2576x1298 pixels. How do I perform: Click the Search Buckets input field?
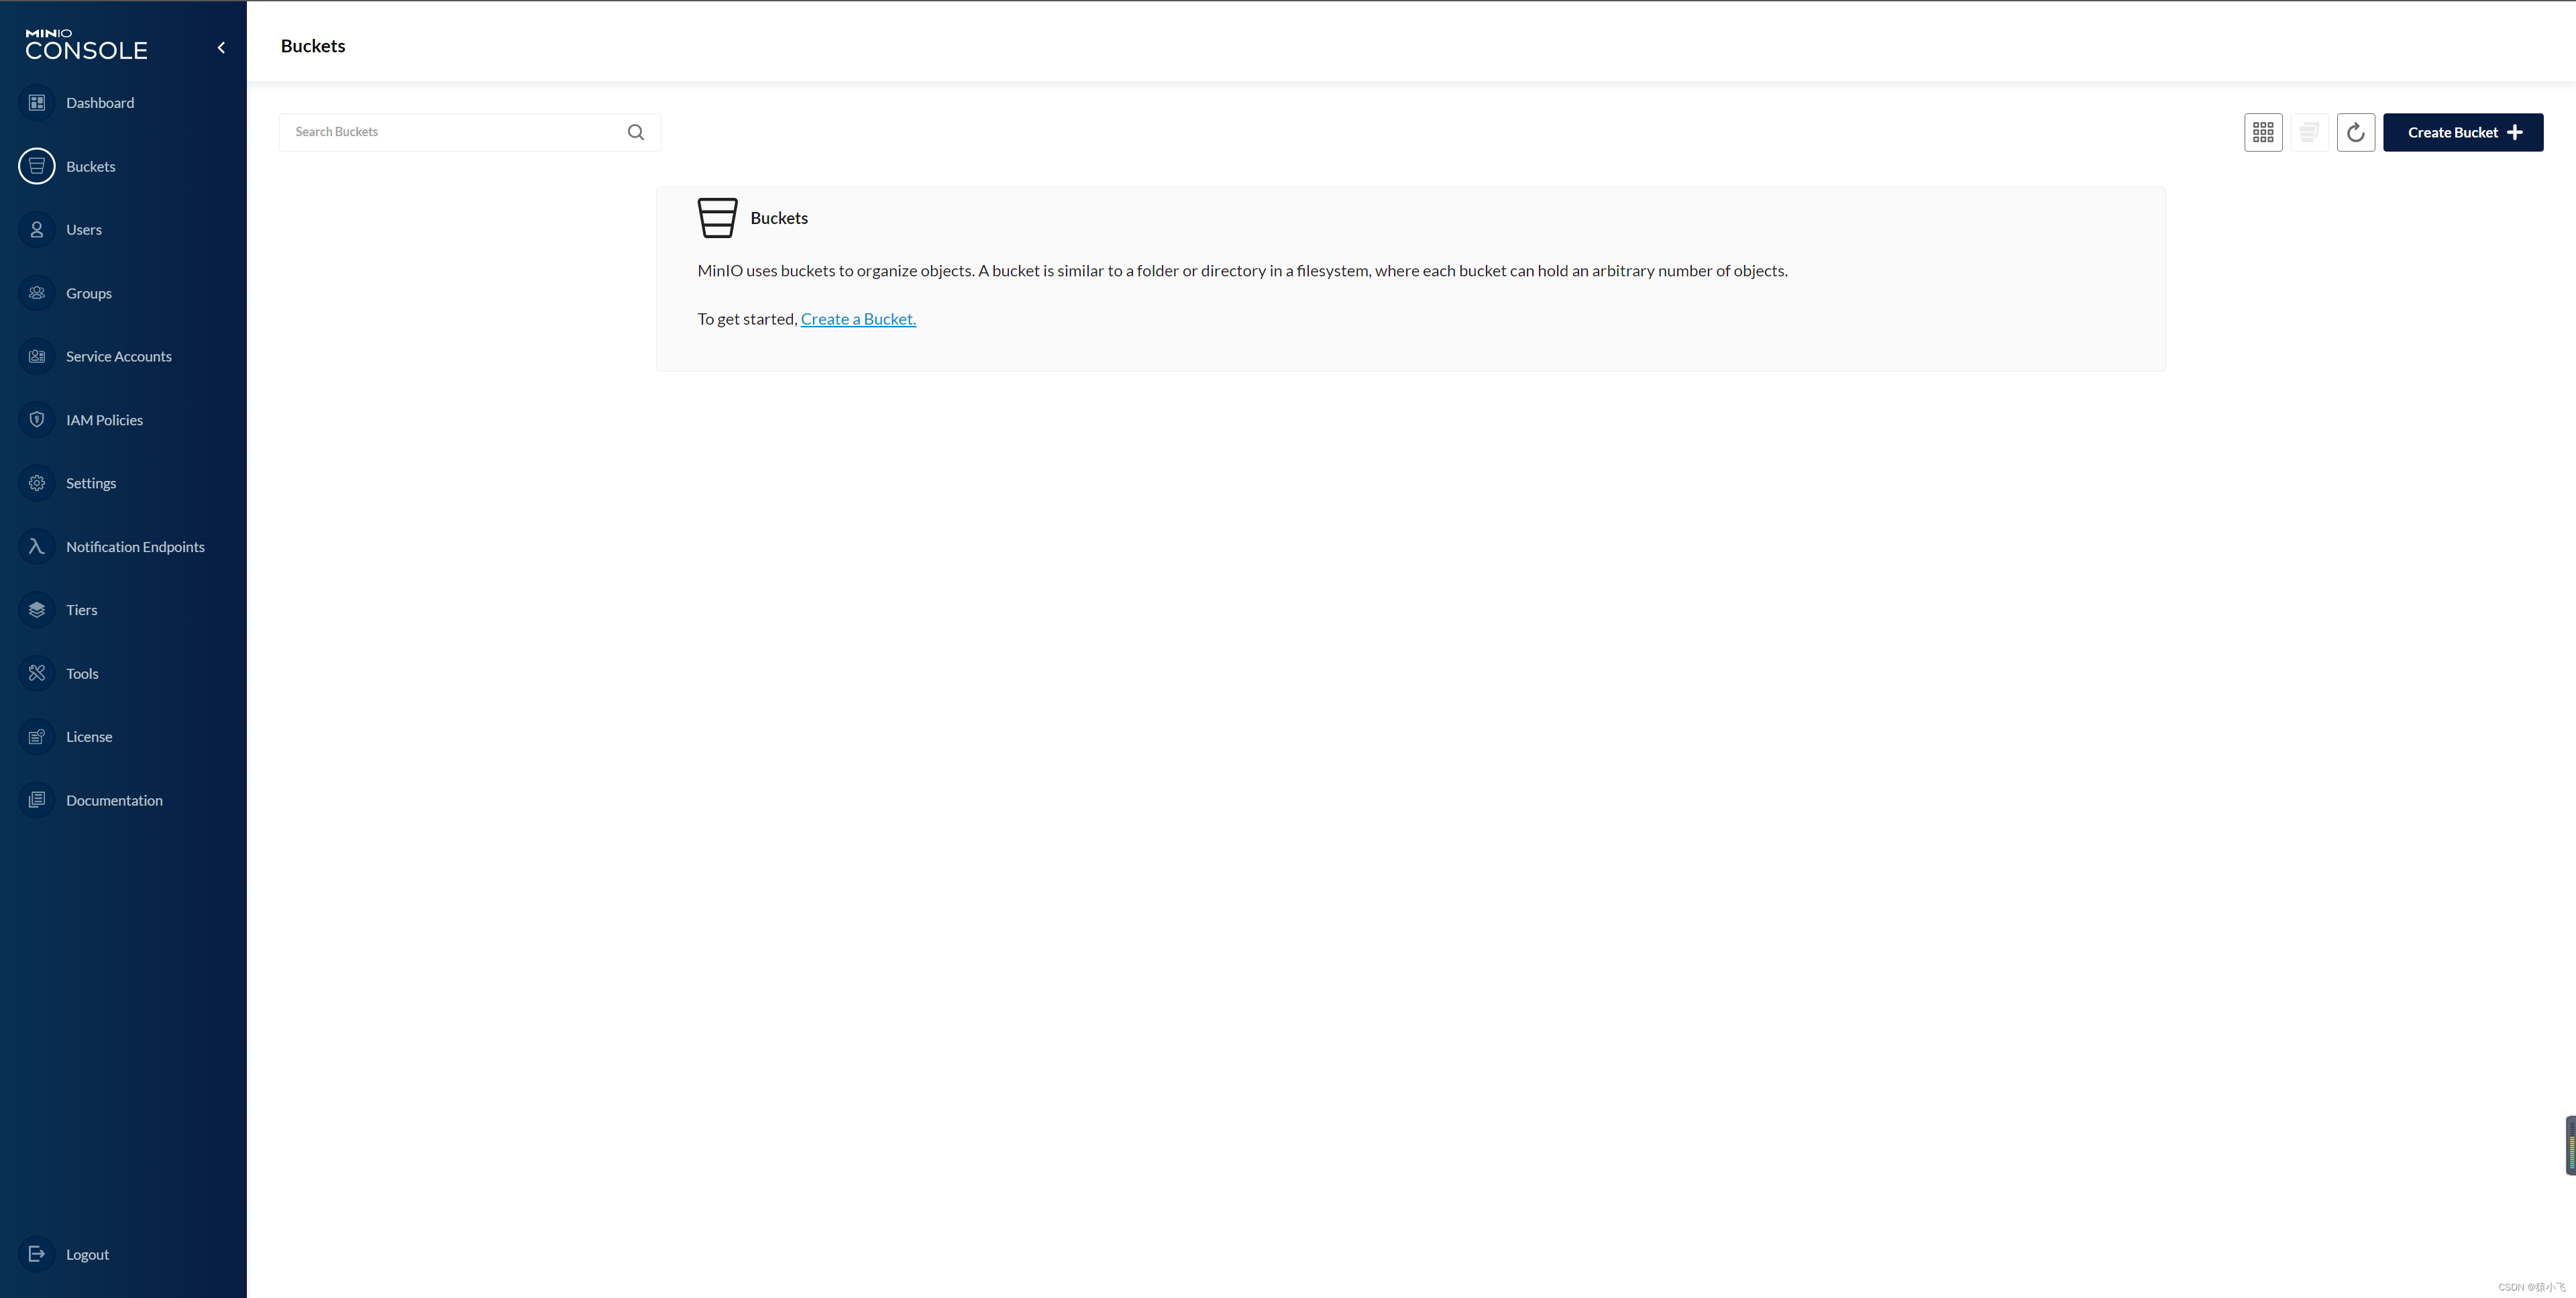455,132
